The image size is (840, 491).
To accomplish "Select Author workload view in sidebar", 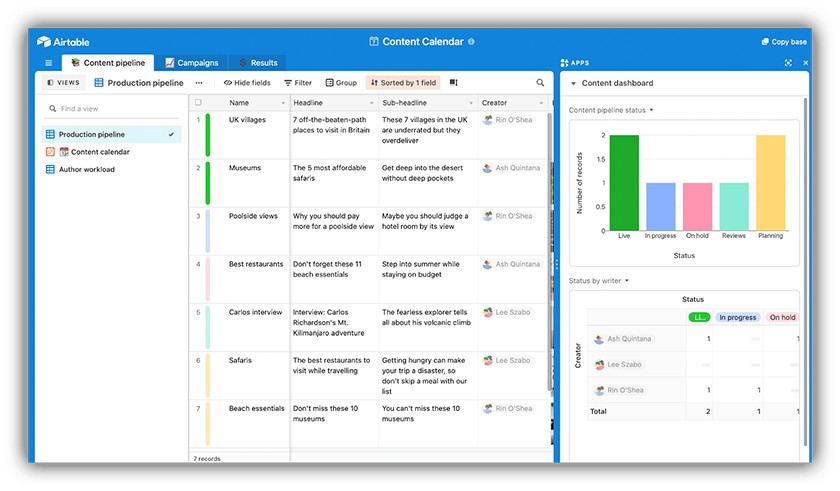I will [111, 169].
